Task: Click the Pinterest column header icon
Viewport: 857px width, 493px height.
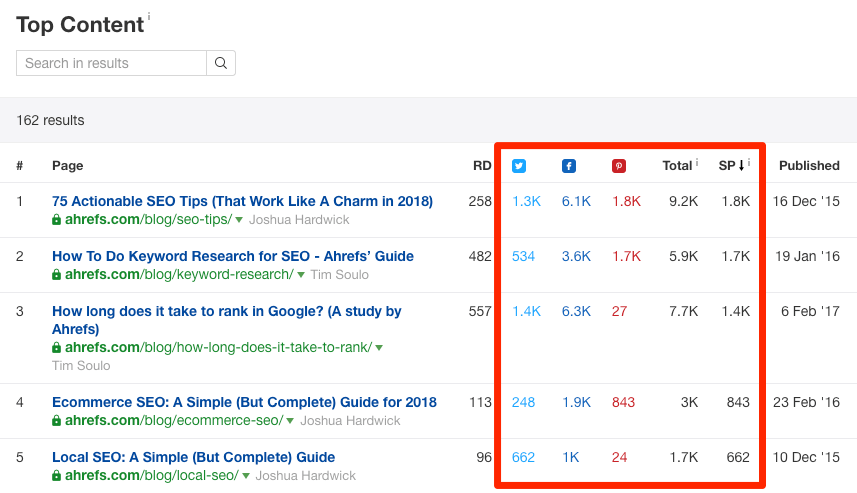Action: tap(619, 166)
